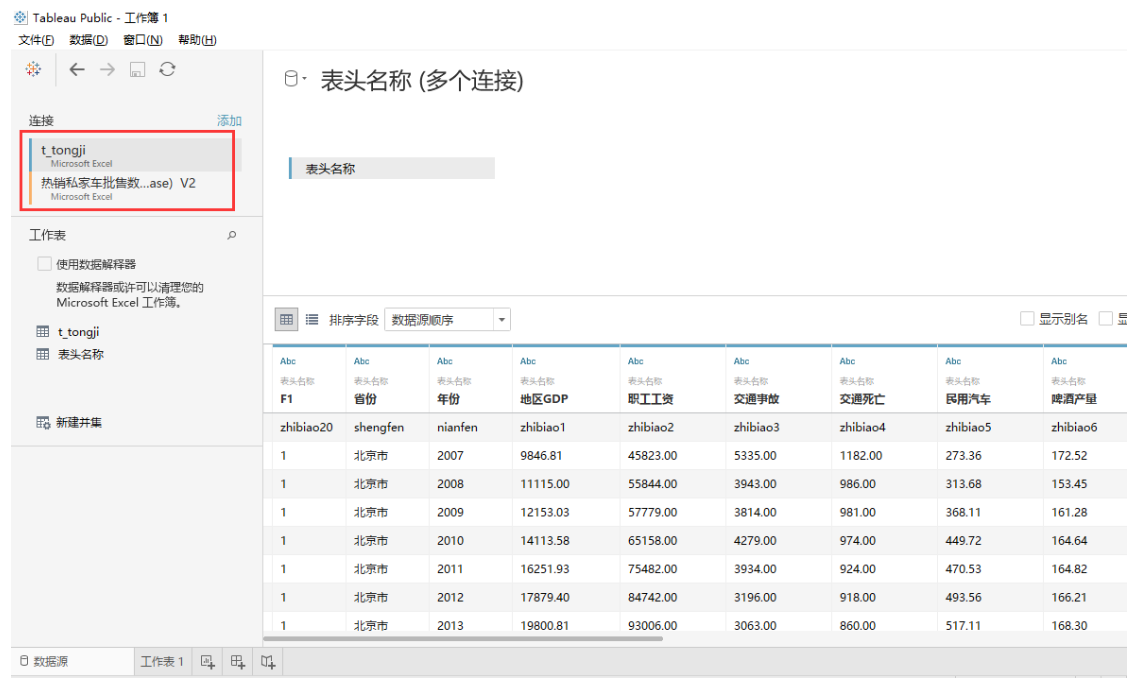The image size is (1135, 682).
Task: Click the table icon next to 表头名称 sheet
Action: (43, 354)
